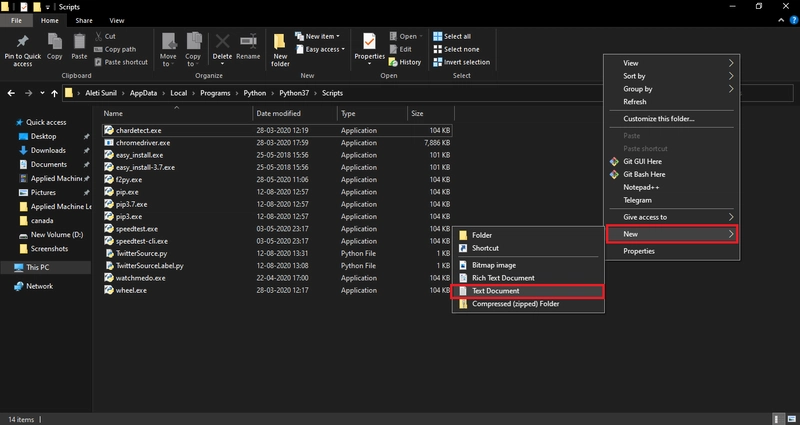The image size is (800, 425).
Task: Create a new Text Document
Action: coord(528,291)
